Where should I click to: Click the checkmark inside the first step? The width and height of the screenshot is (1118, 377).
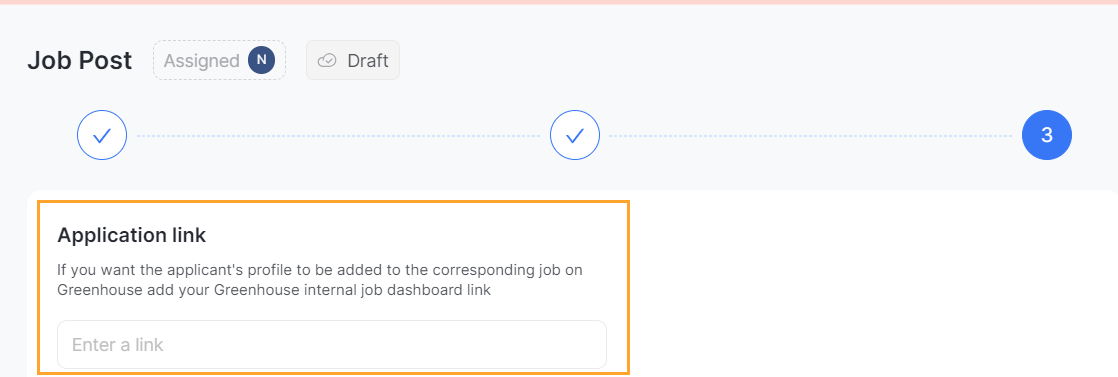point(102,135)
